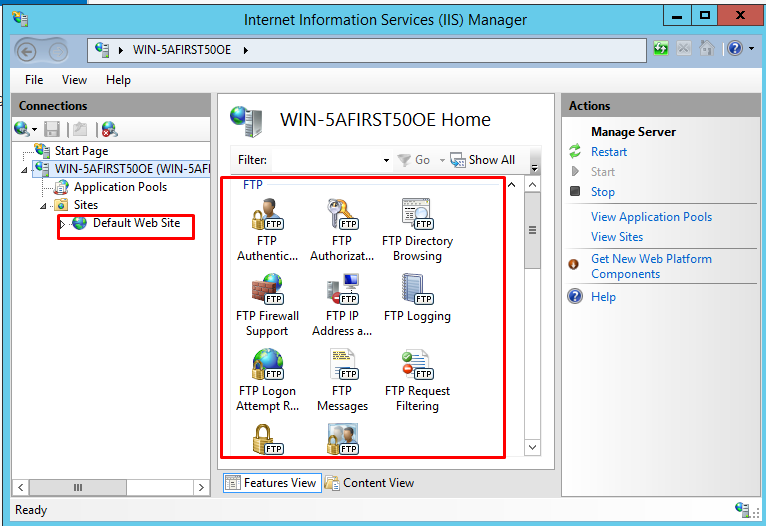Open FTP Messages feature
Image resolution: width=766 pixels, height=526 pixels.
point(342,380)
